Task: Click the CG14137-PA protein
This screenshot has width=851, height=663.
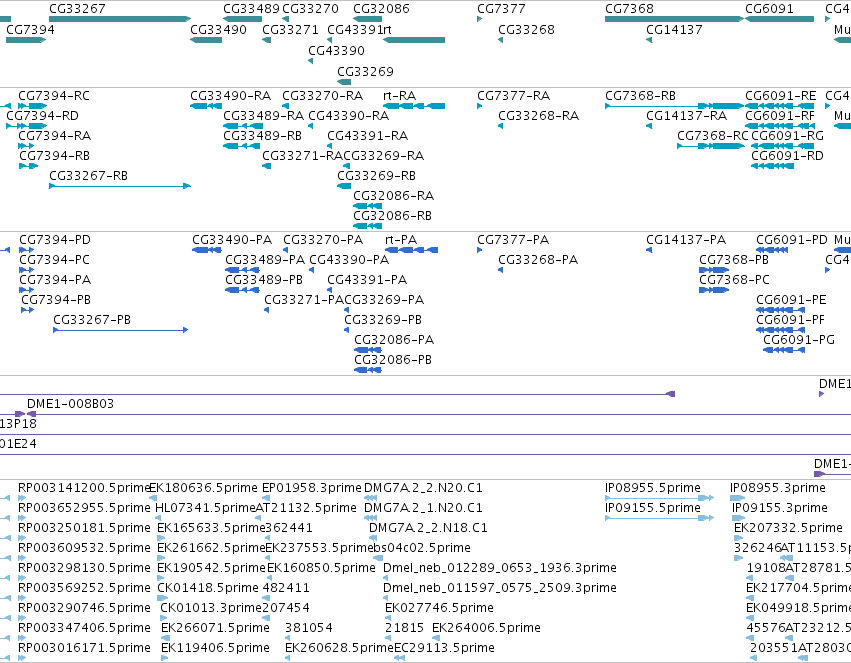Action: (x=649, y=250)
